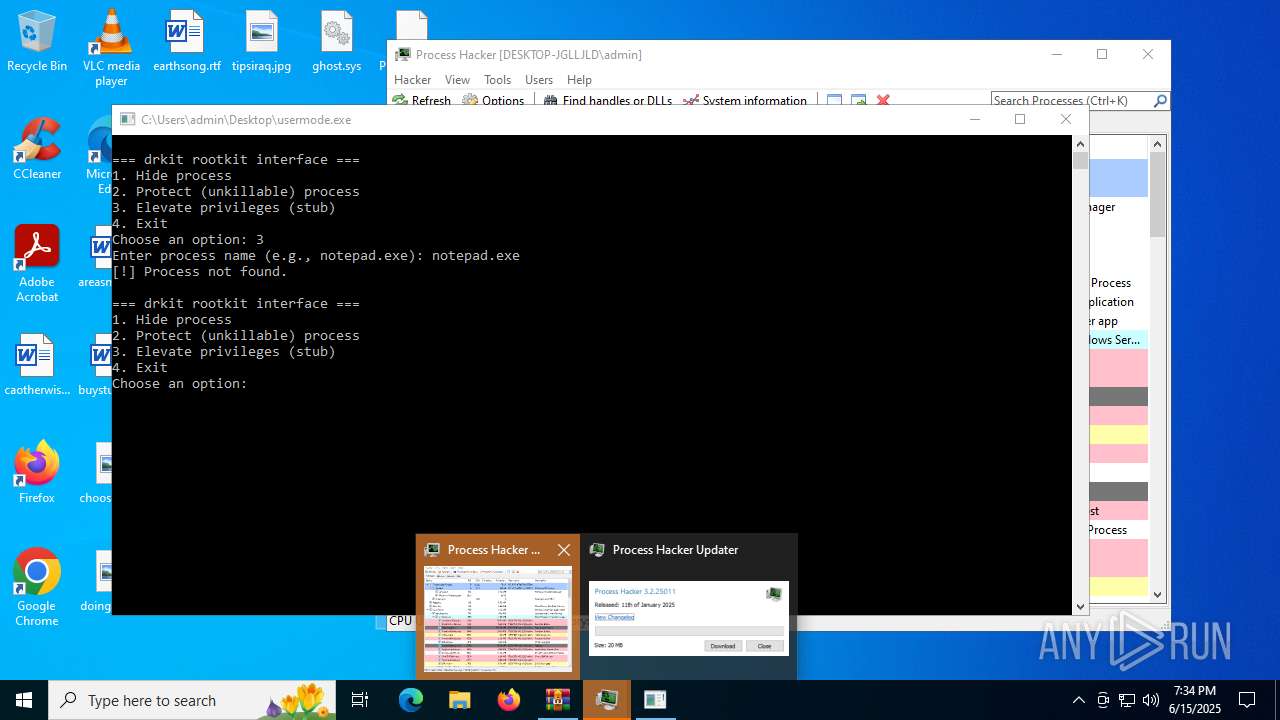Open the Help menu in Process Hacker
Viewport: 1280px width, 720px height.
(579, 80)
